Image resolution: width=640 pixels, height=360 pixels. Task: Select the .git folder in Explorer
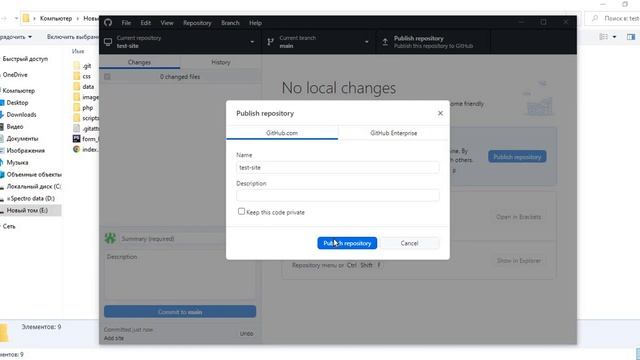click(82, 66)
